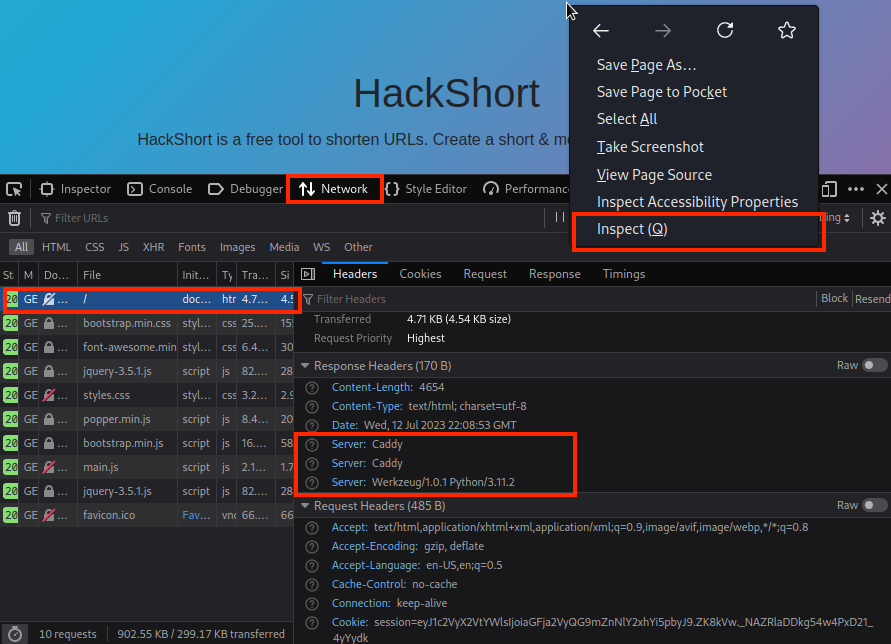Collapse the Response Headers section
Screen dimensions: 891x644
pyautogui.click(x=304, y=367)
